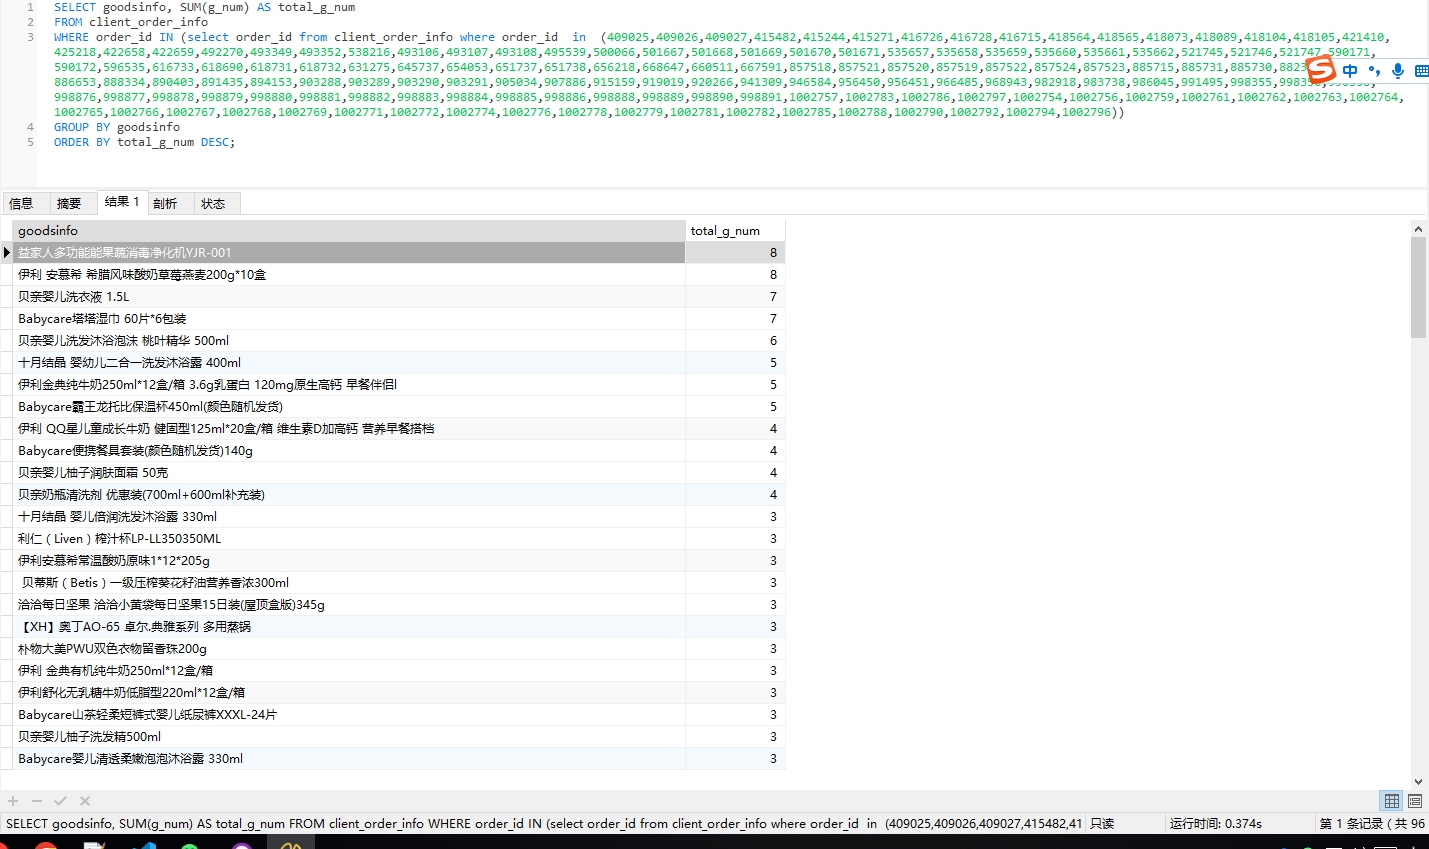Select row Babycare便携餐具套装 140g
This screenshot has height=849, width=1429.
349,451
